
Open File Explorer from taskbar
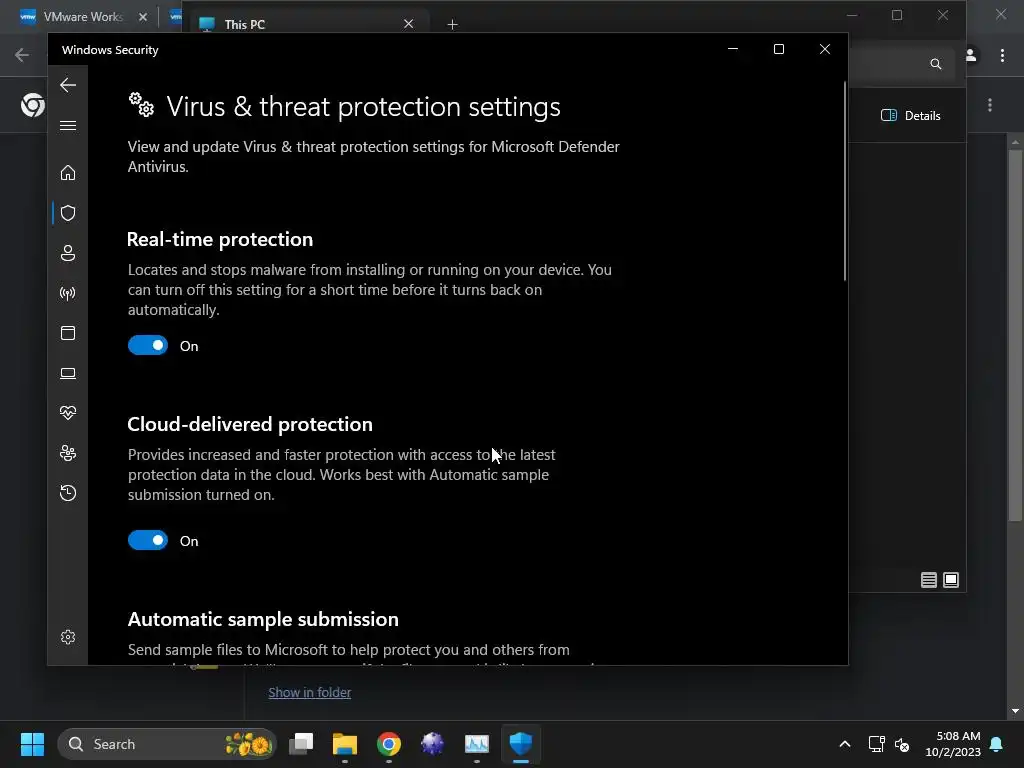point(345,744)
